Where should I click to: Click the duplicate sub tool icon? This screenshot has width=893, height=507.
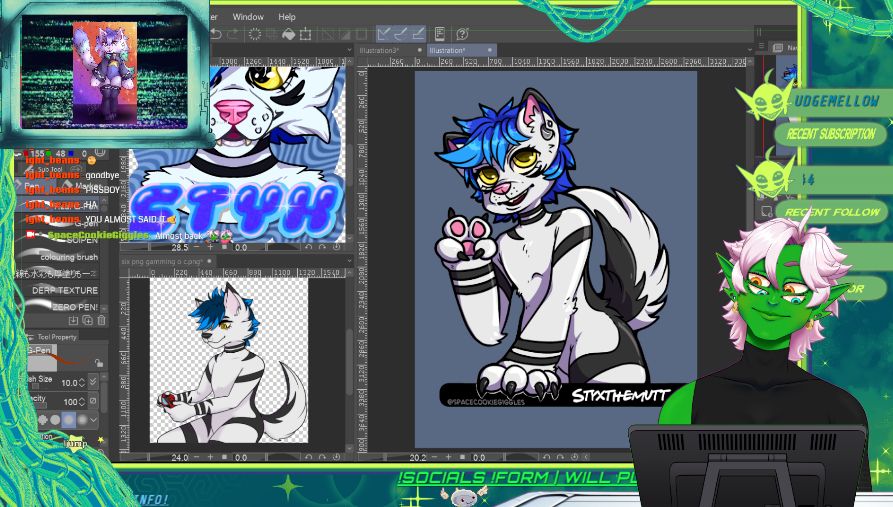(x=88, y=321)
